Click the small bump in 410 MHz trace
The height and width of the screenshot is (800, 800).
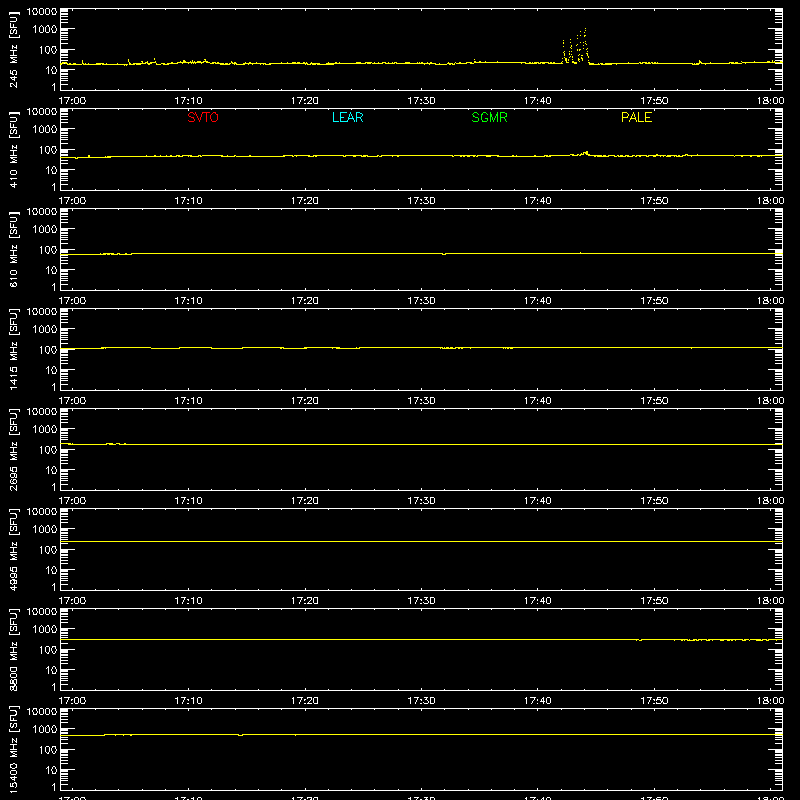pyautogui.click(x=584, y=153)
